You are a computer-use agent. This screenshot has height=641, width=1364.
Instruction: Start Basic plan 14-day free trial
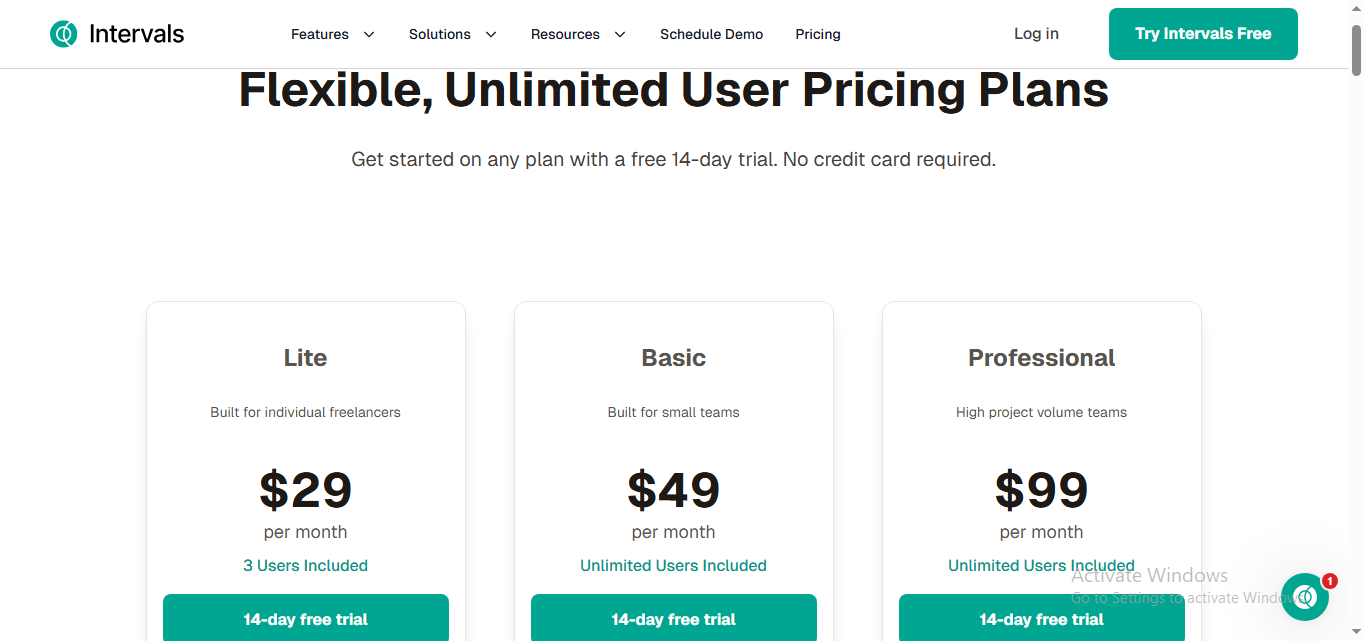(673, 619)
